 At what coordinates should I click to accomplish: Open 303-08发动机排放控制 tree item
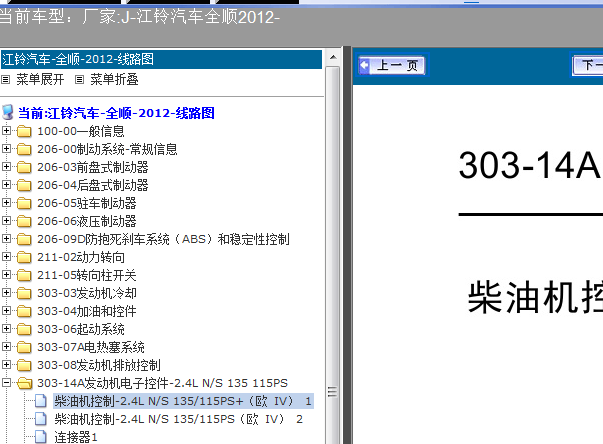[x=99, y=365]
